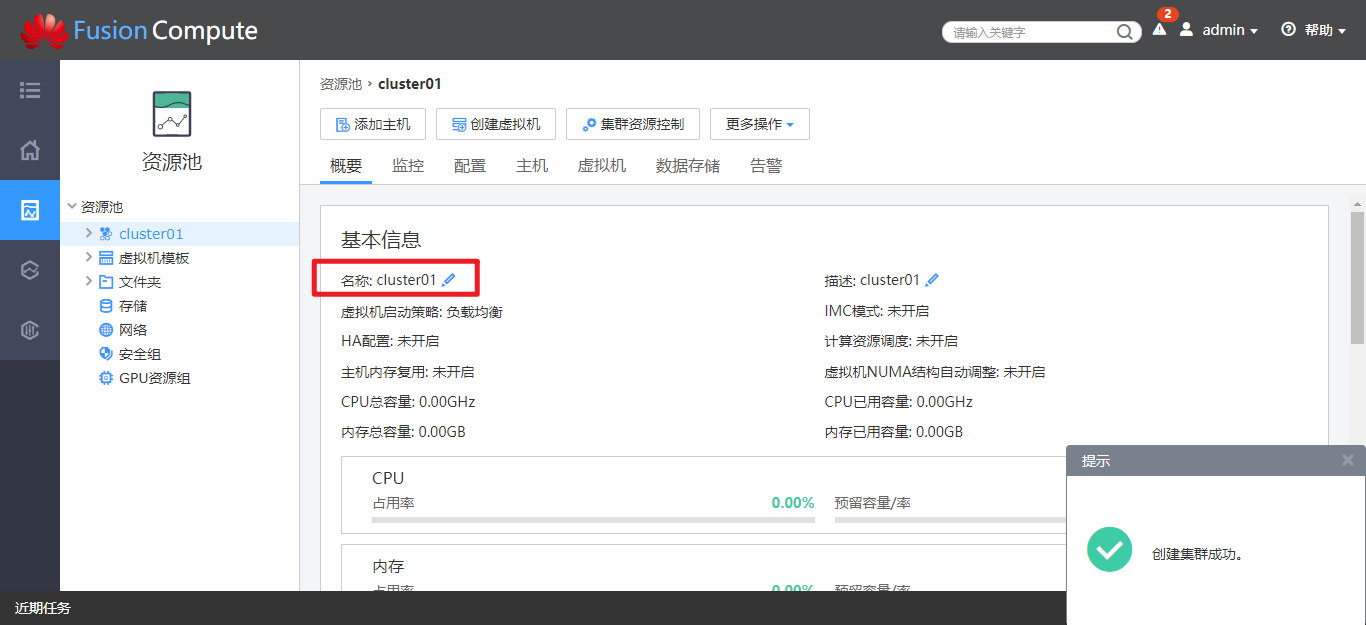
Task: Collapse the 资源池 tree root
Action: 72,207
